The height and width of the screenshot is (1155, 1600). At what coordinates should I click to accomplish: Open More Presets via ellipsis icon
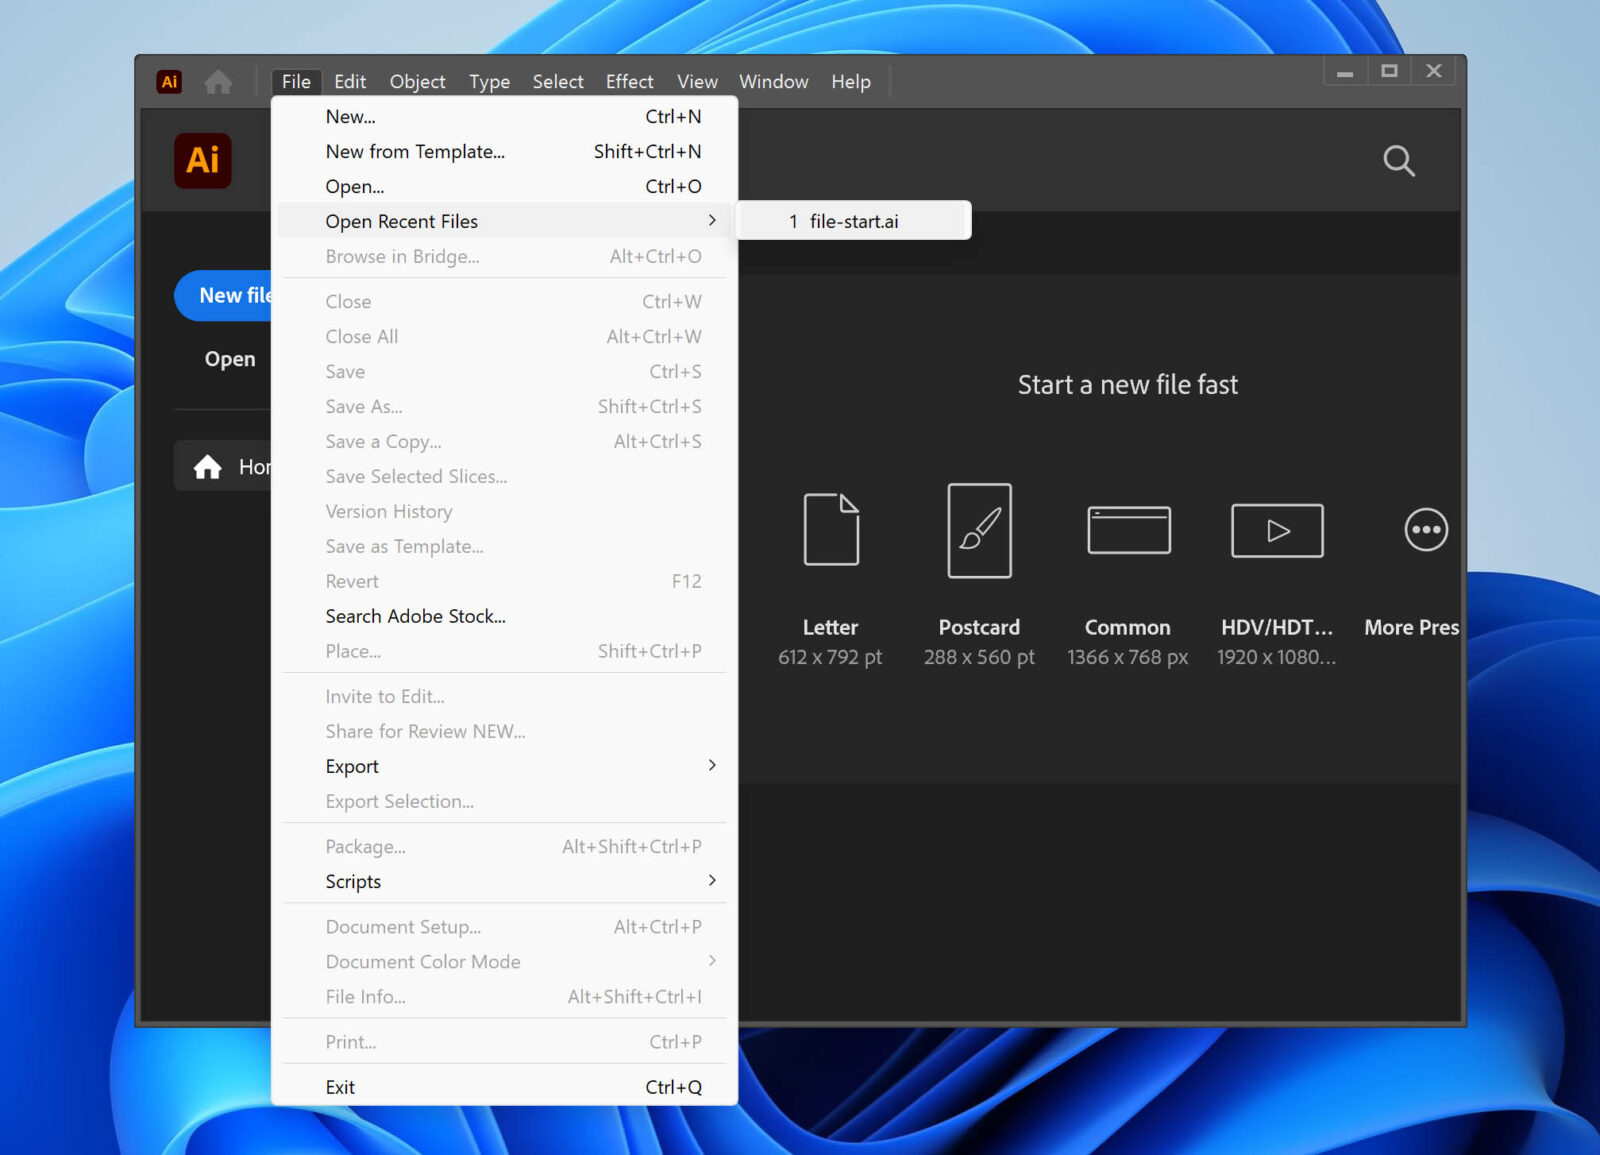point(1425,530)
